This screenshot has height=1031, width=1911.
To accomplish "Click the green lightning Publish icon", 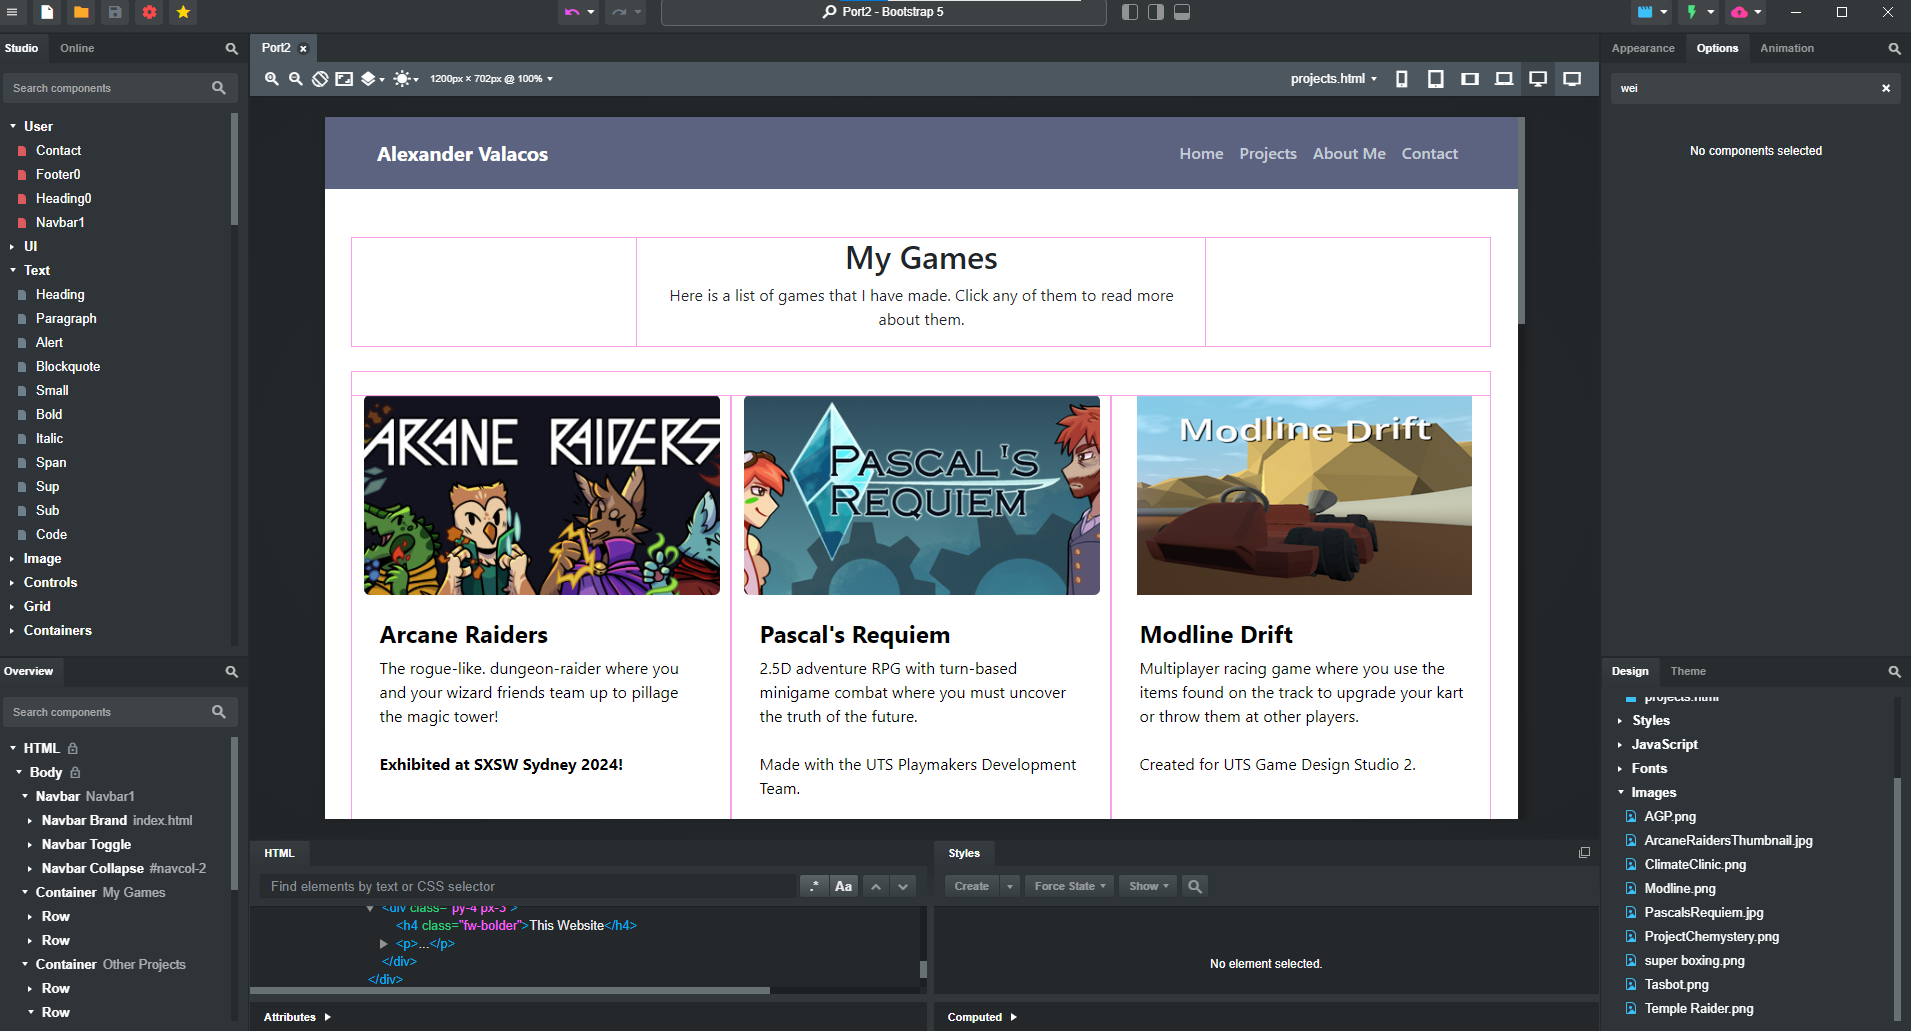I will pyautogui.click(x=1691, y=12).
